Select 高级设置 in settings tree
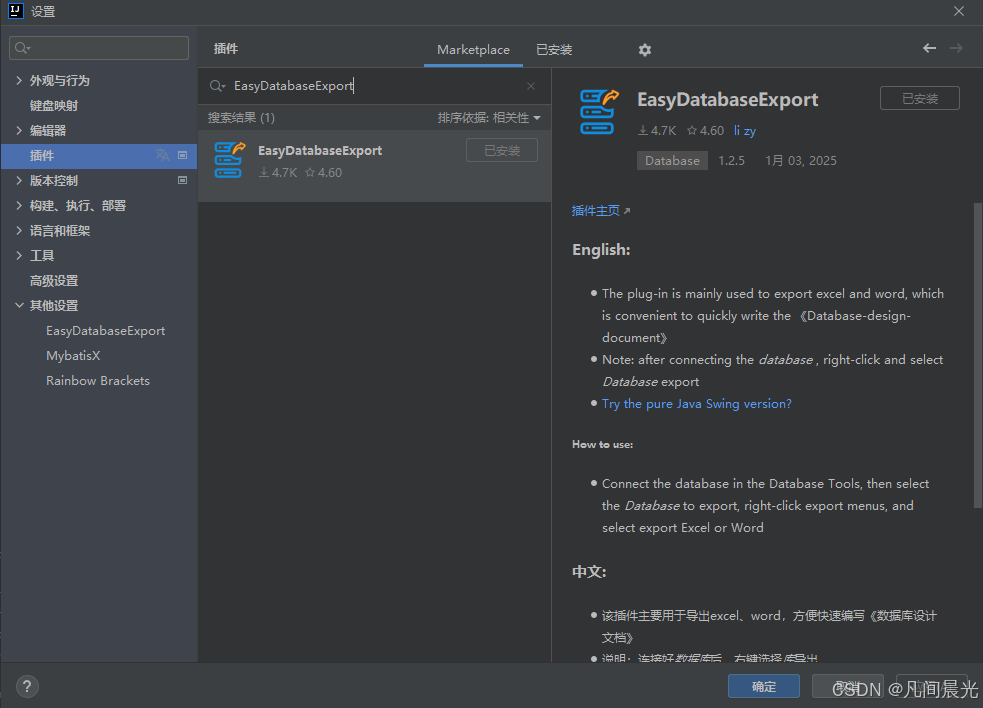983x708 pixels. point(54,281)
